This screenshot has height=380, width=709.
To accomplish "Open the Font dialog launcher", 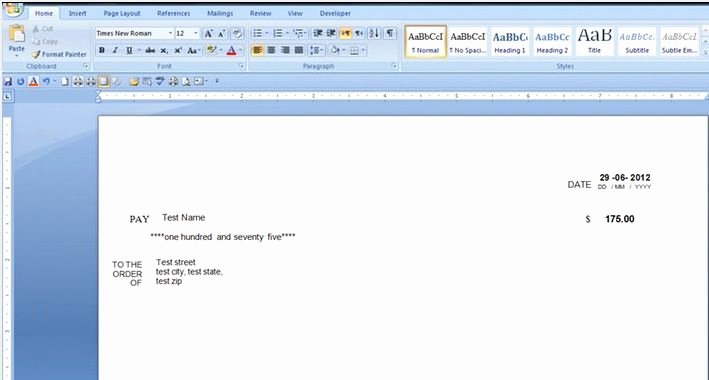I will tap(241, 66).
